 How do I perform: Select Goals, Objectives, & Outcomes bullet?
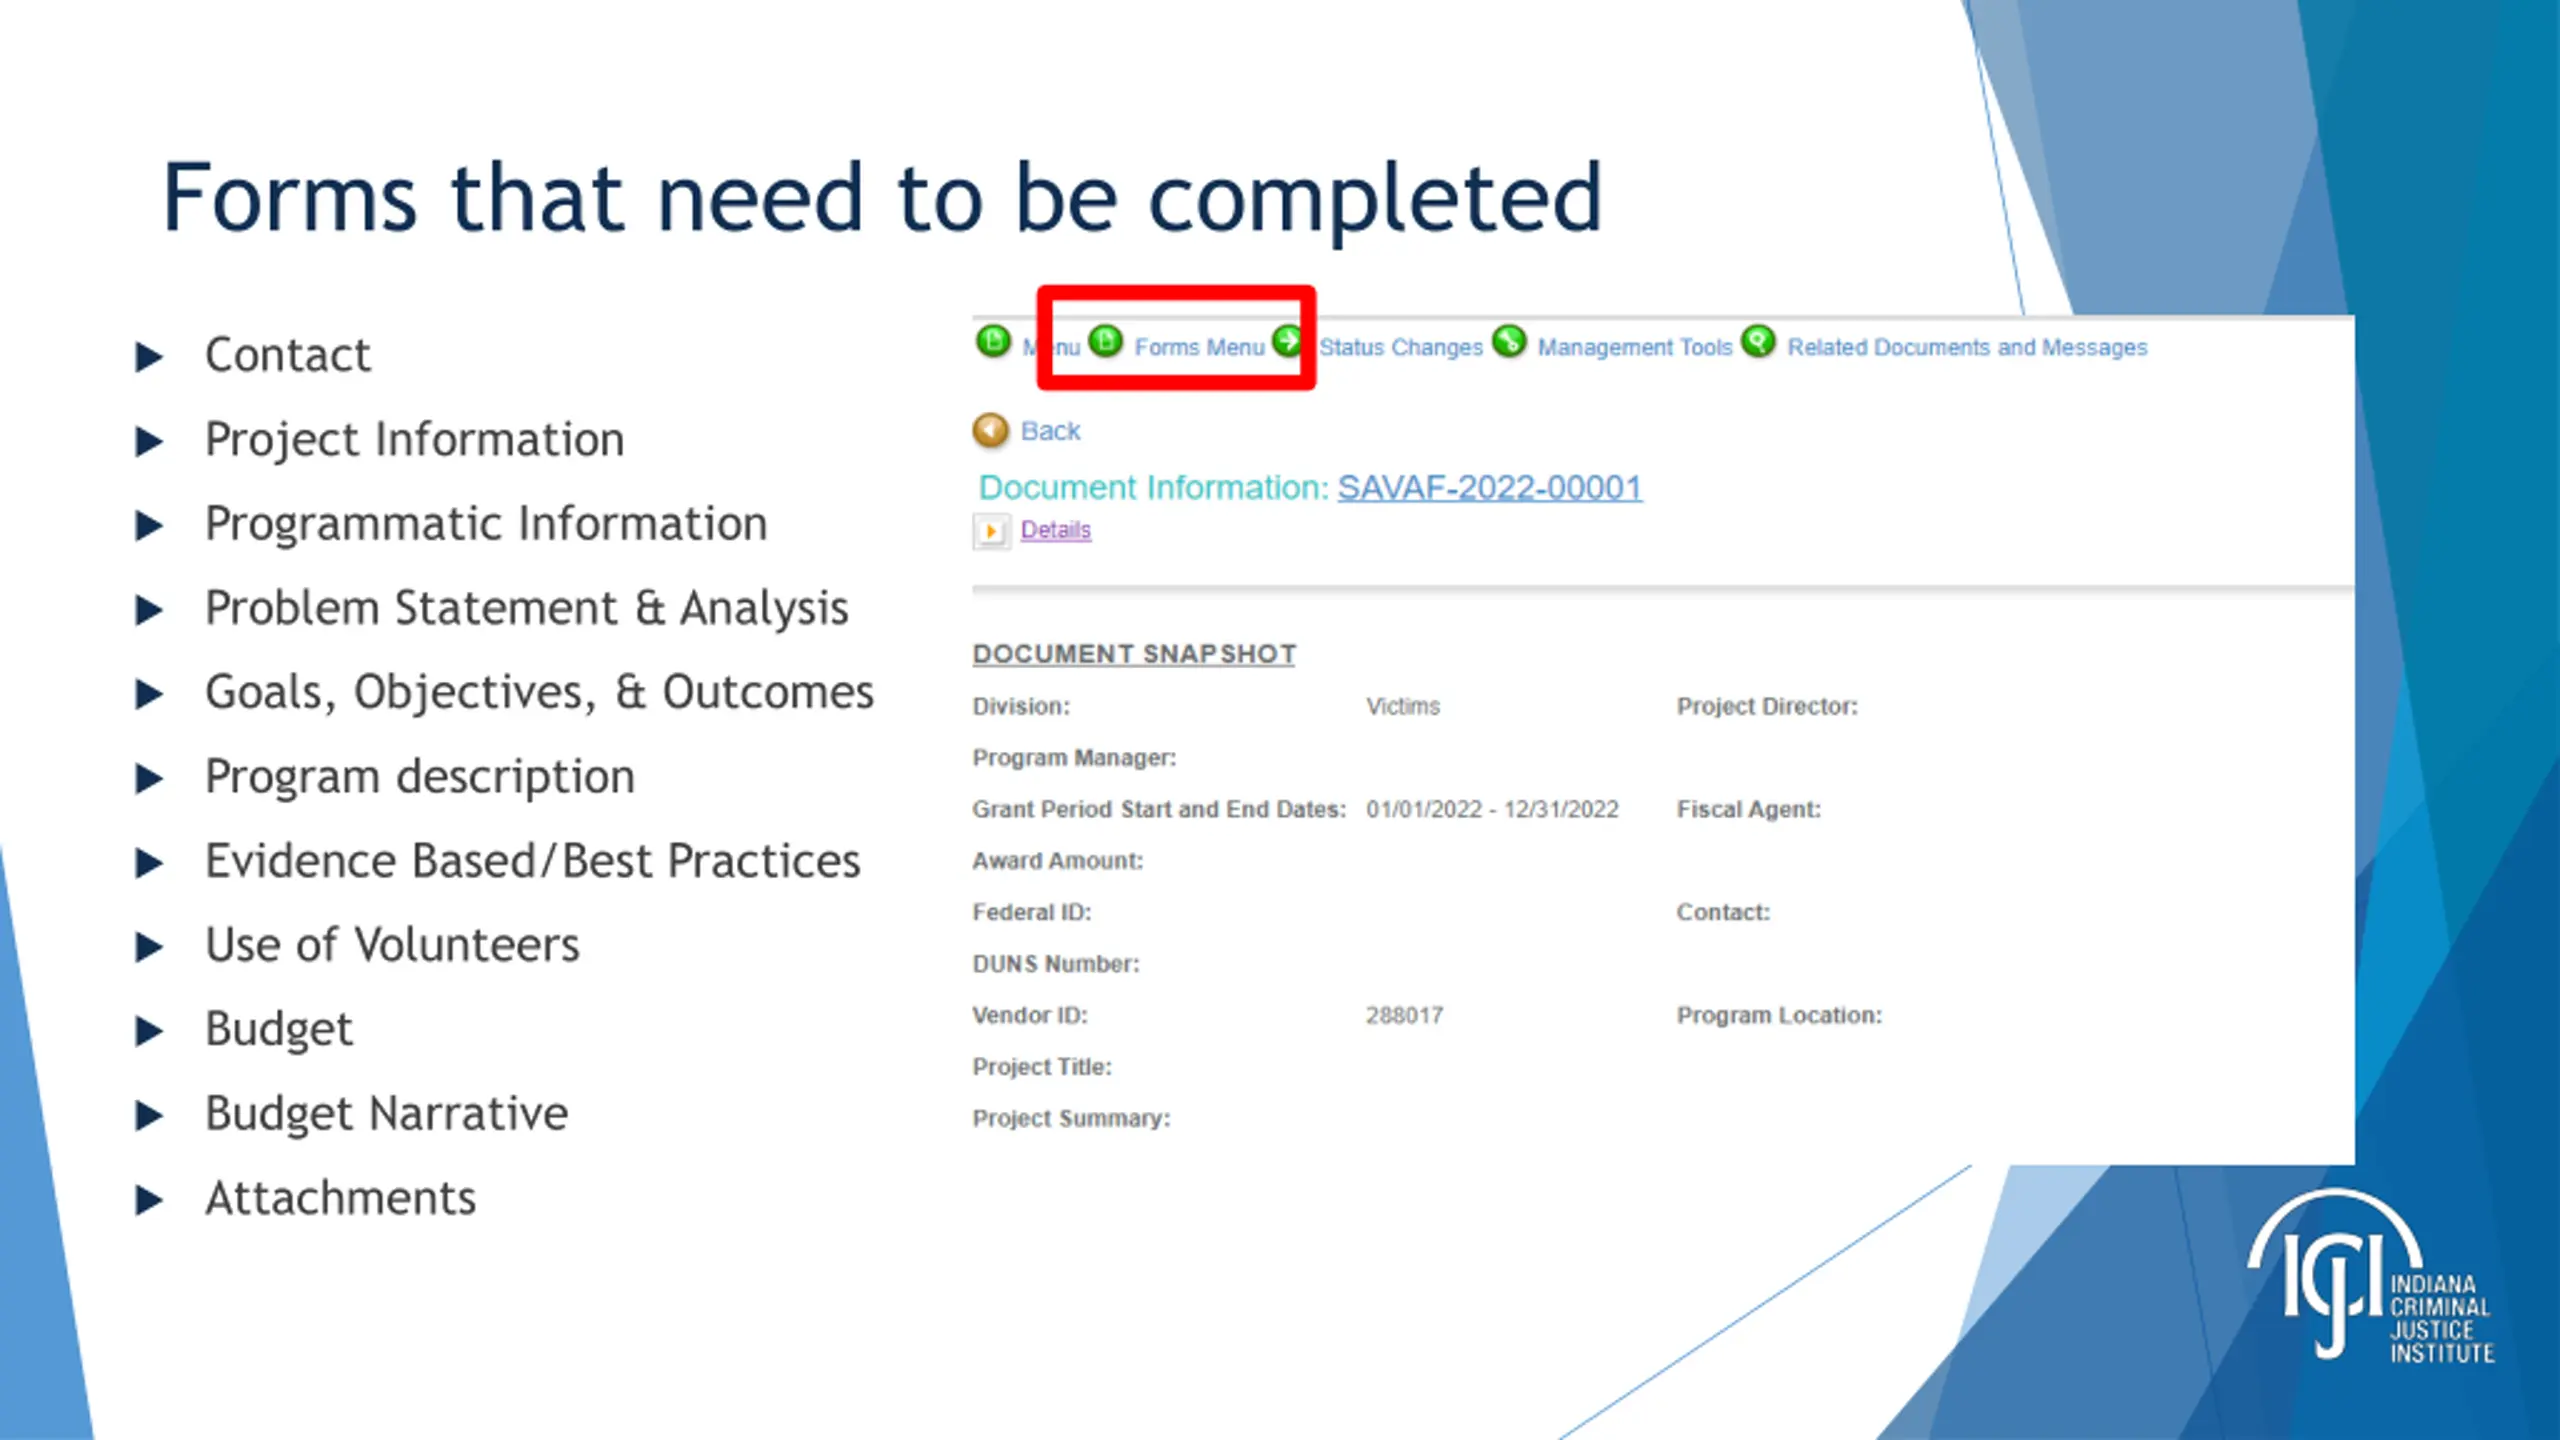[x=539, y=692]
